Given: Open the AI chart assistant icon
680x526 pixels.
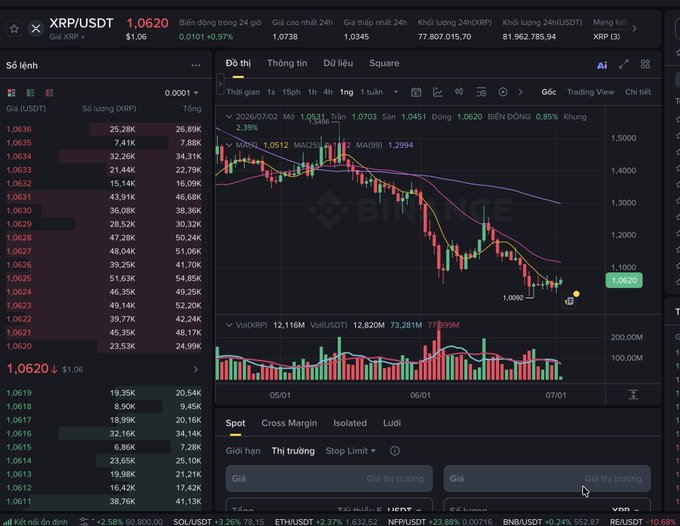Looking at the screenshot, I should point(602,65).
